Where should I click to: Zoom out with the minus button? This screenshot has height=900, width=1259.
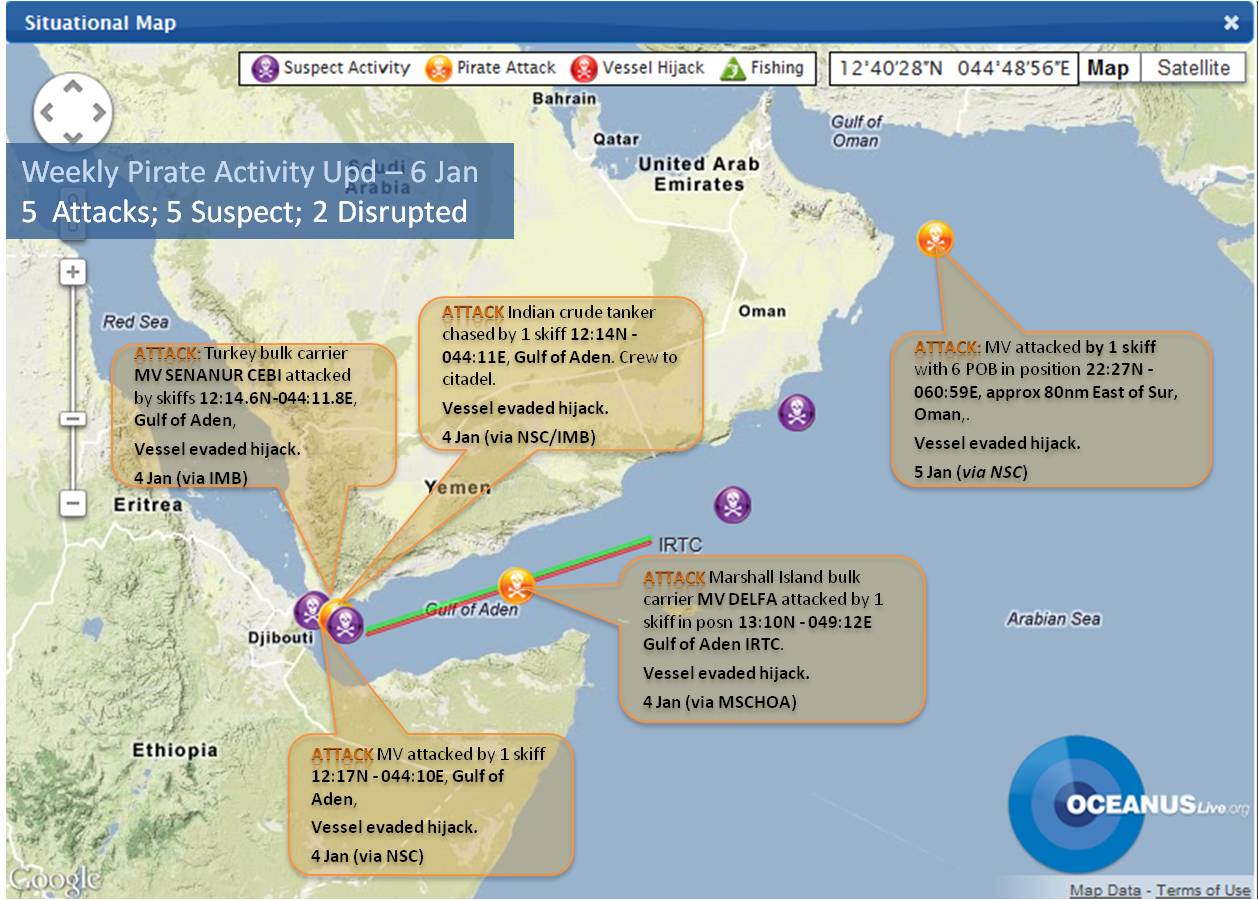(73, 503)
